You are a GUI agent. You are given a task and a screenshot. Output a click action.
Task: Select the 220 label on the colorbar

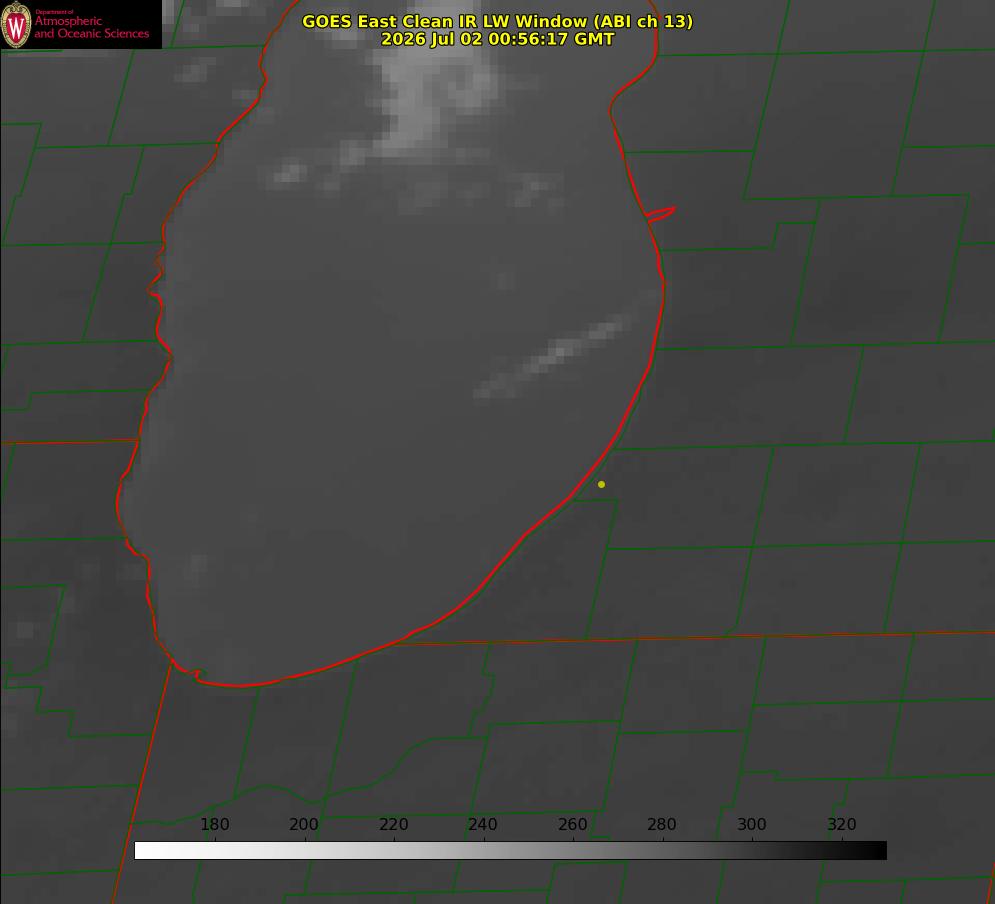coord(393,824)
